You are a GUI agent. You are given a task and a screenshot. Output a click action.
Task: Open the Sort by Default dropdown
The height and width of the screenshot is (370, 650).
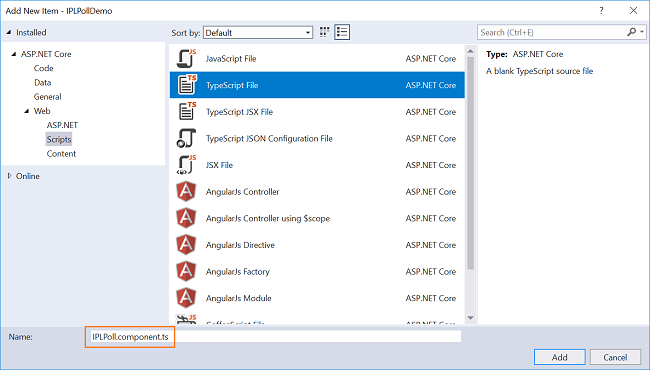tap(258, 33)
